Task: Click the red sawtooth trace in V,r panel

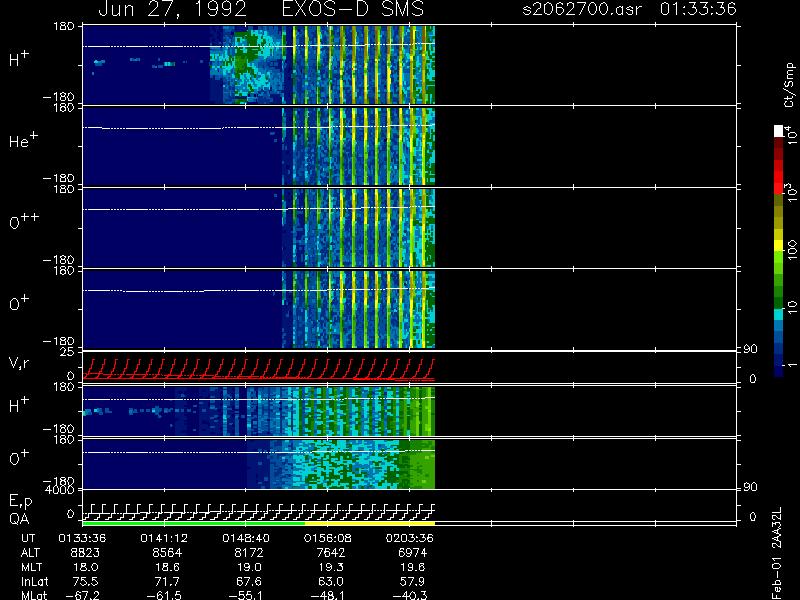Action: click(x=258, y=369)
